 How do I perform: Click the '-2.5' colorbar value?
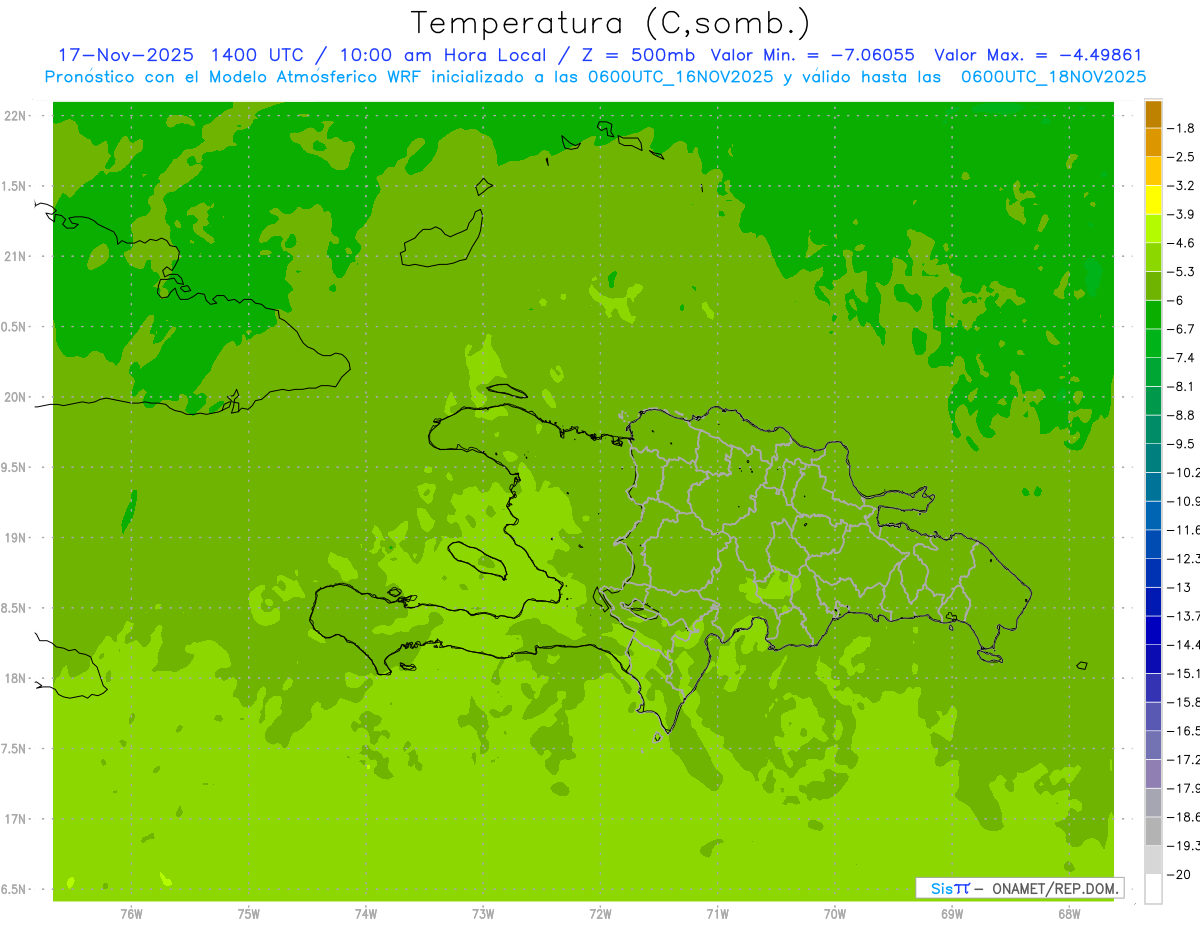click(1181, 157)
